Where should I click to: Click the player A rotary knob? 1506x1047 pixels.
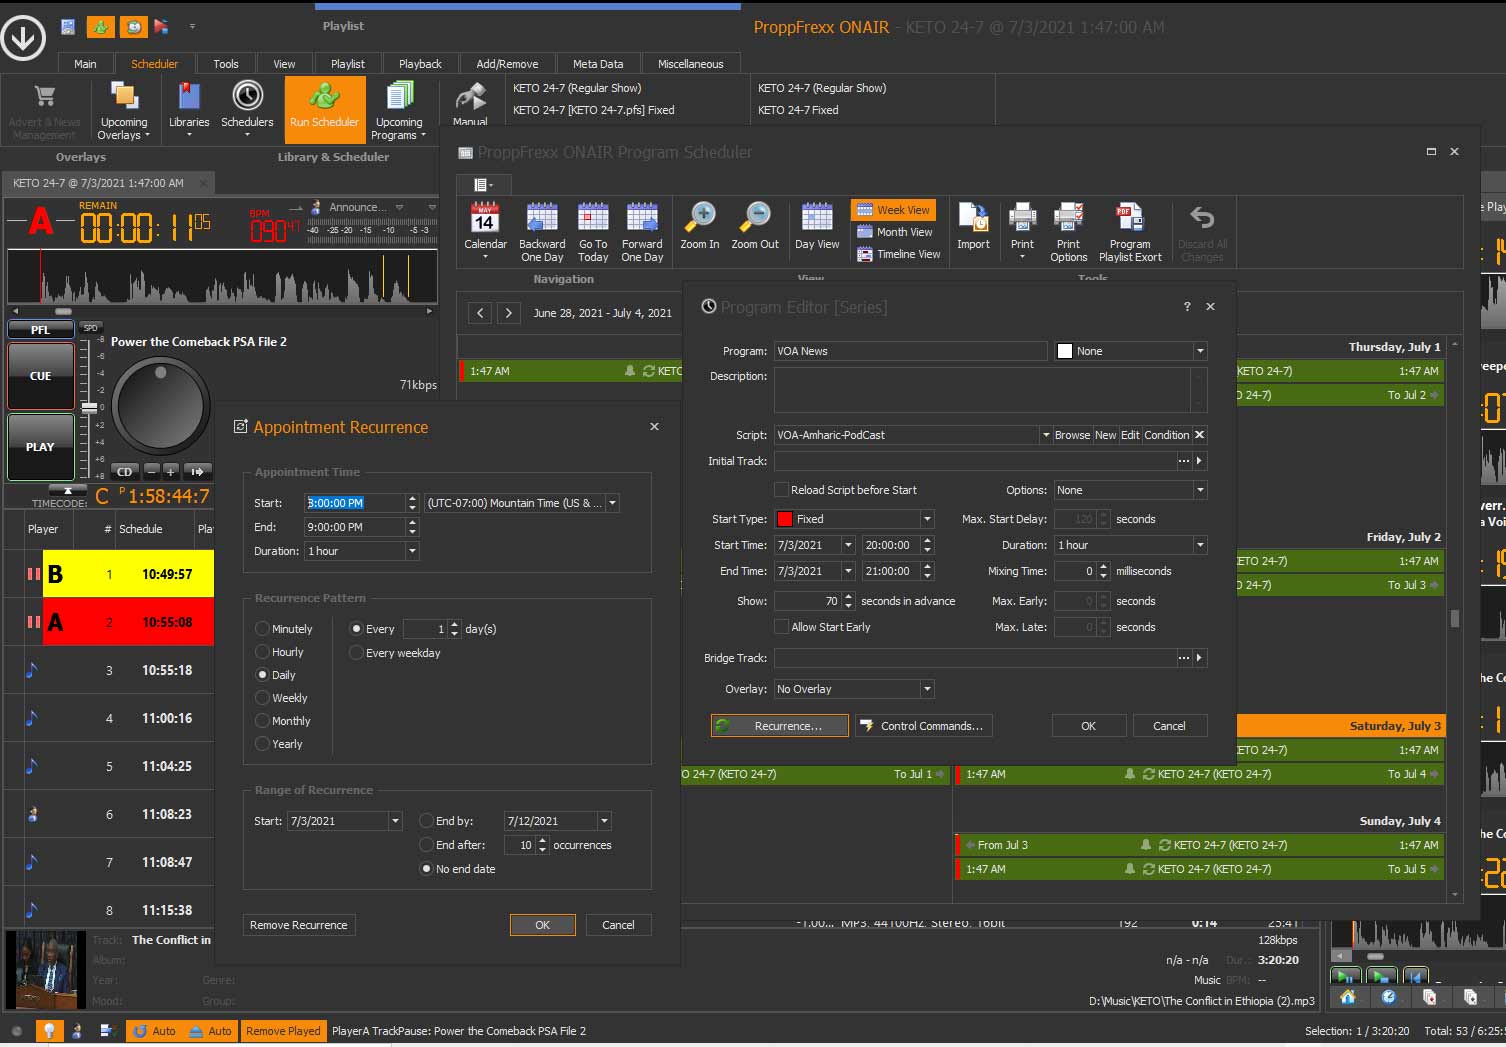pos(160,406)
